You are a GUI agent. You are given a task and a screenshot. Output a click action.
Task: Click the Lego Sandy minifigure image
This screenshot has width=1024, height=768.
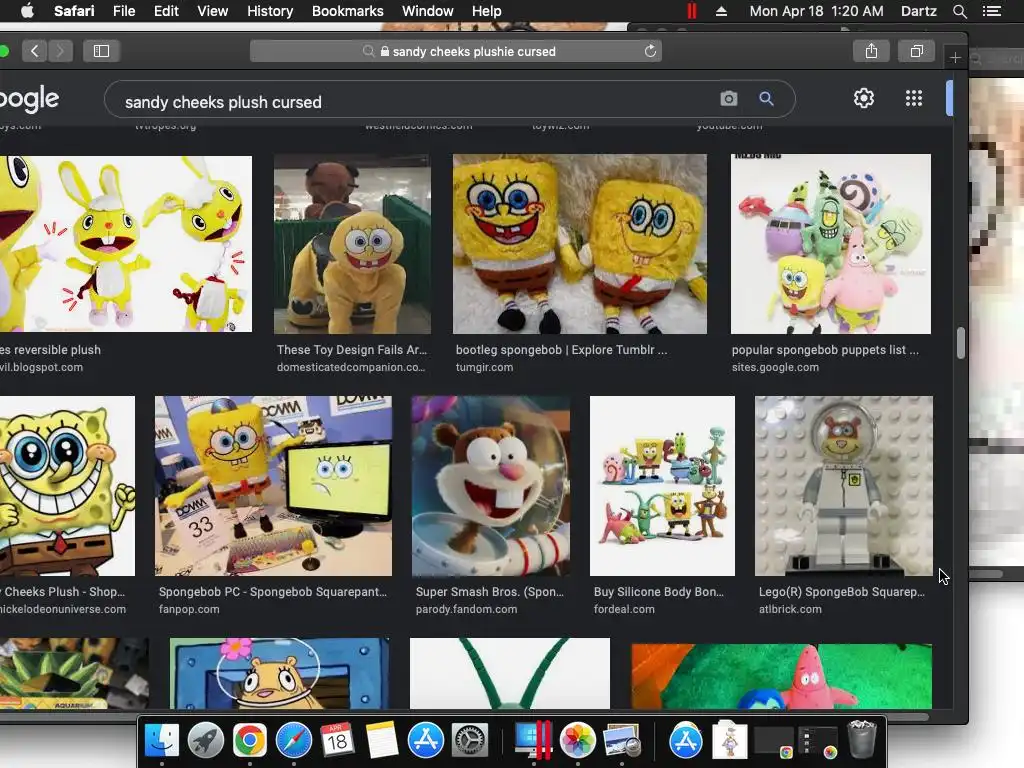844,486
